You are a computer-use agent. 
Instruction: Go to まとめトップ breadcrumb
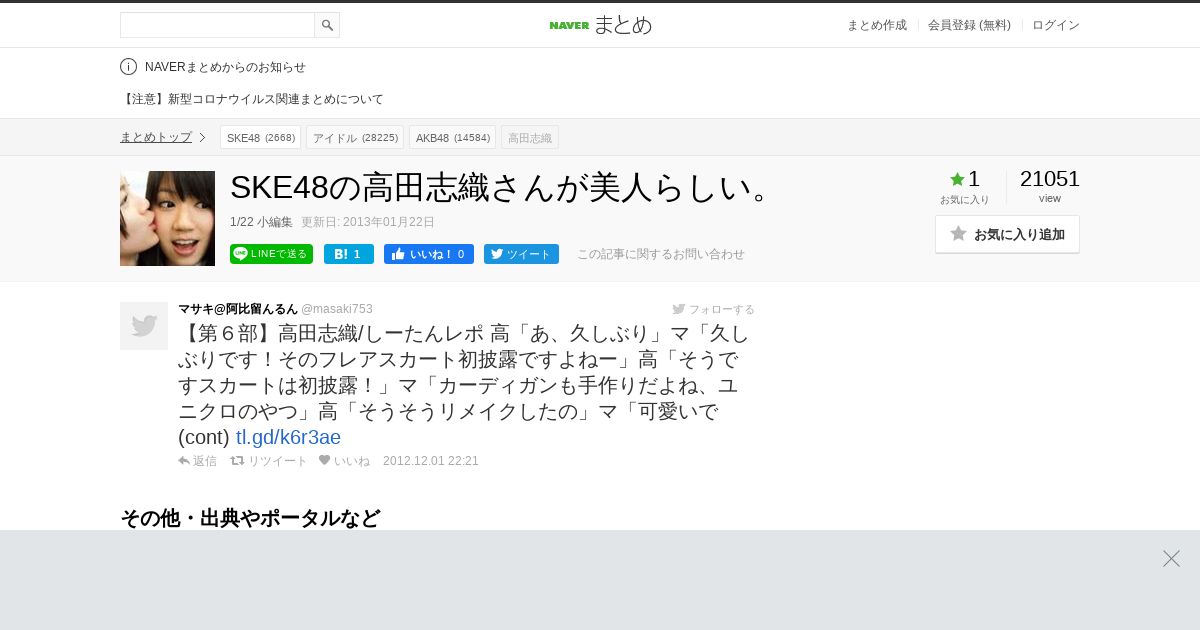(156, 137)
